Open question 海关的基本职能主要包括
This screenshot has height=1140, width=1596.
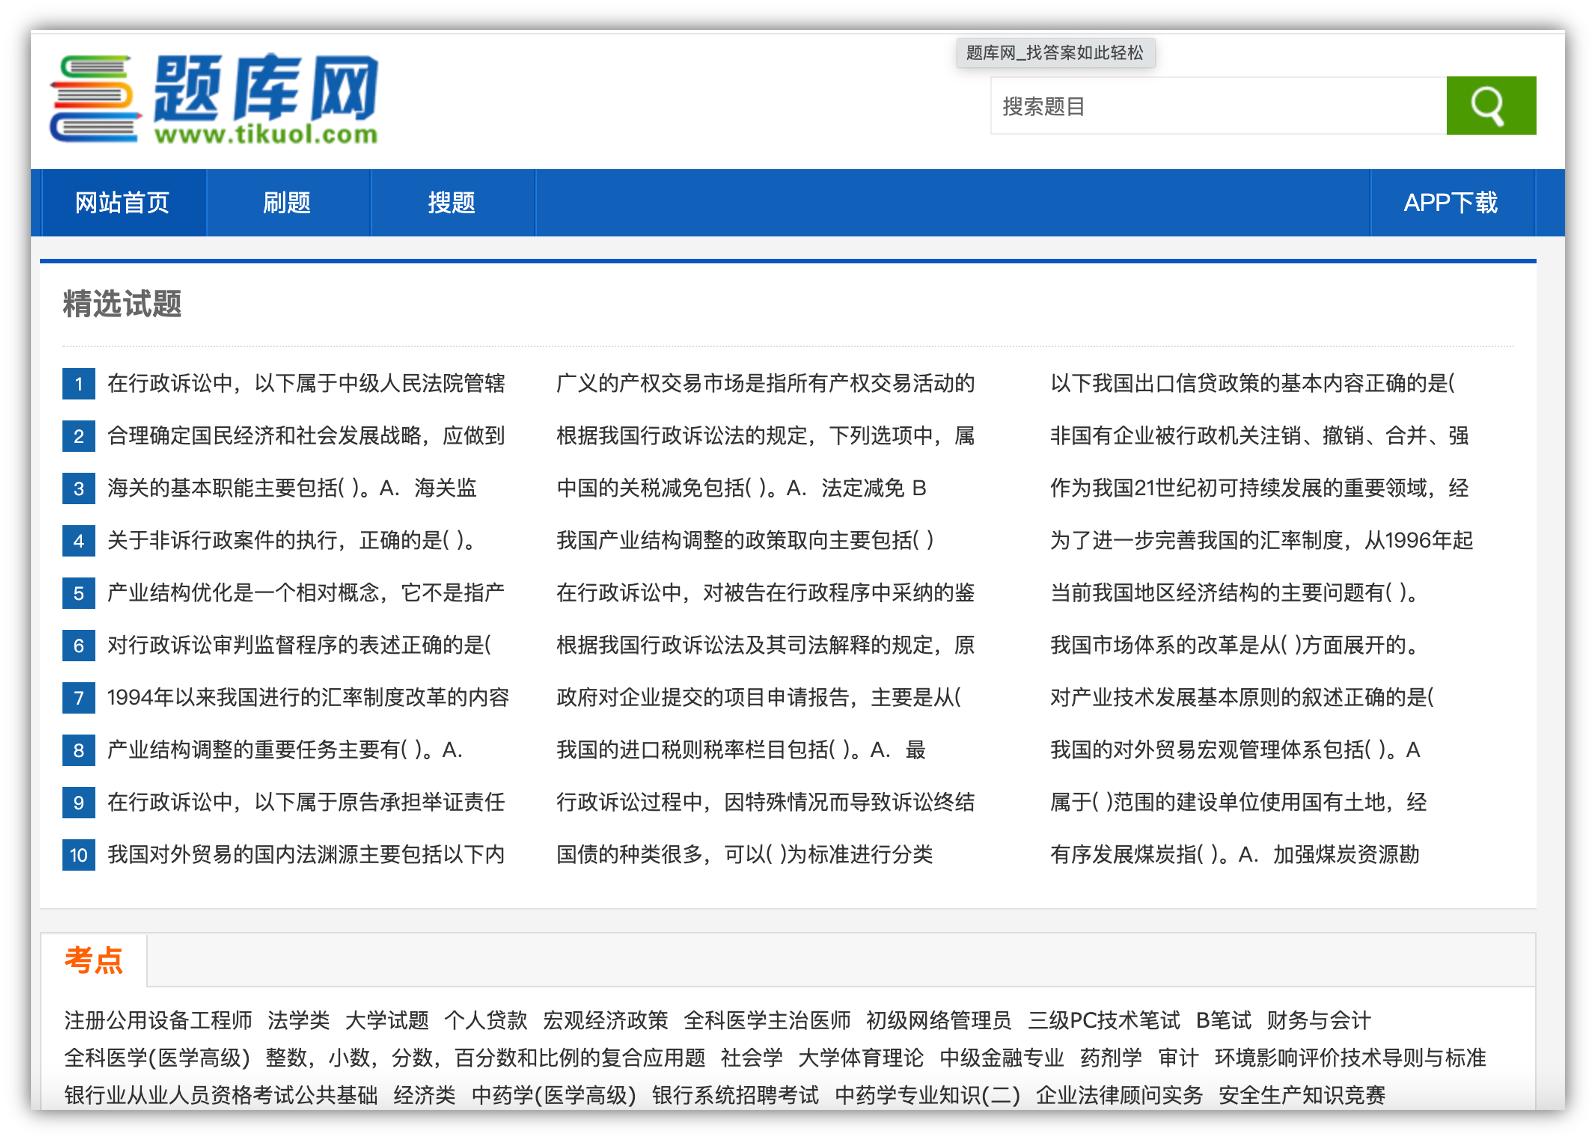[292, 488]
